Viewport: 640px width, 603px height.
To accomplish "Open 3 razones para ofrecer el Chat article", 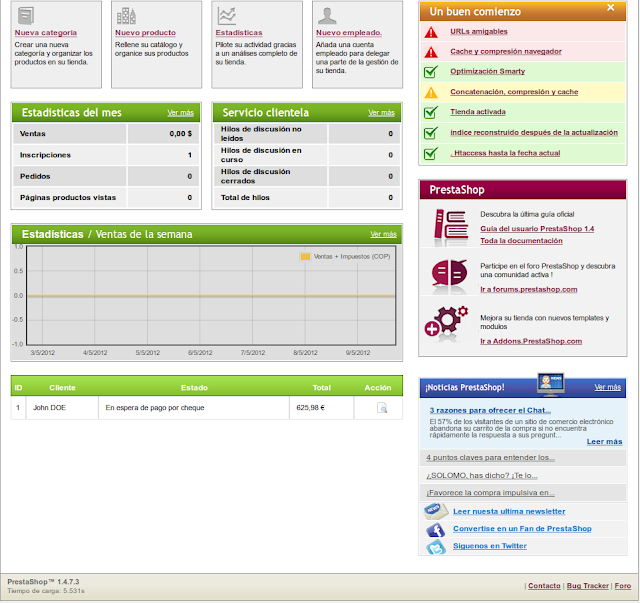I will pos(490,410).
